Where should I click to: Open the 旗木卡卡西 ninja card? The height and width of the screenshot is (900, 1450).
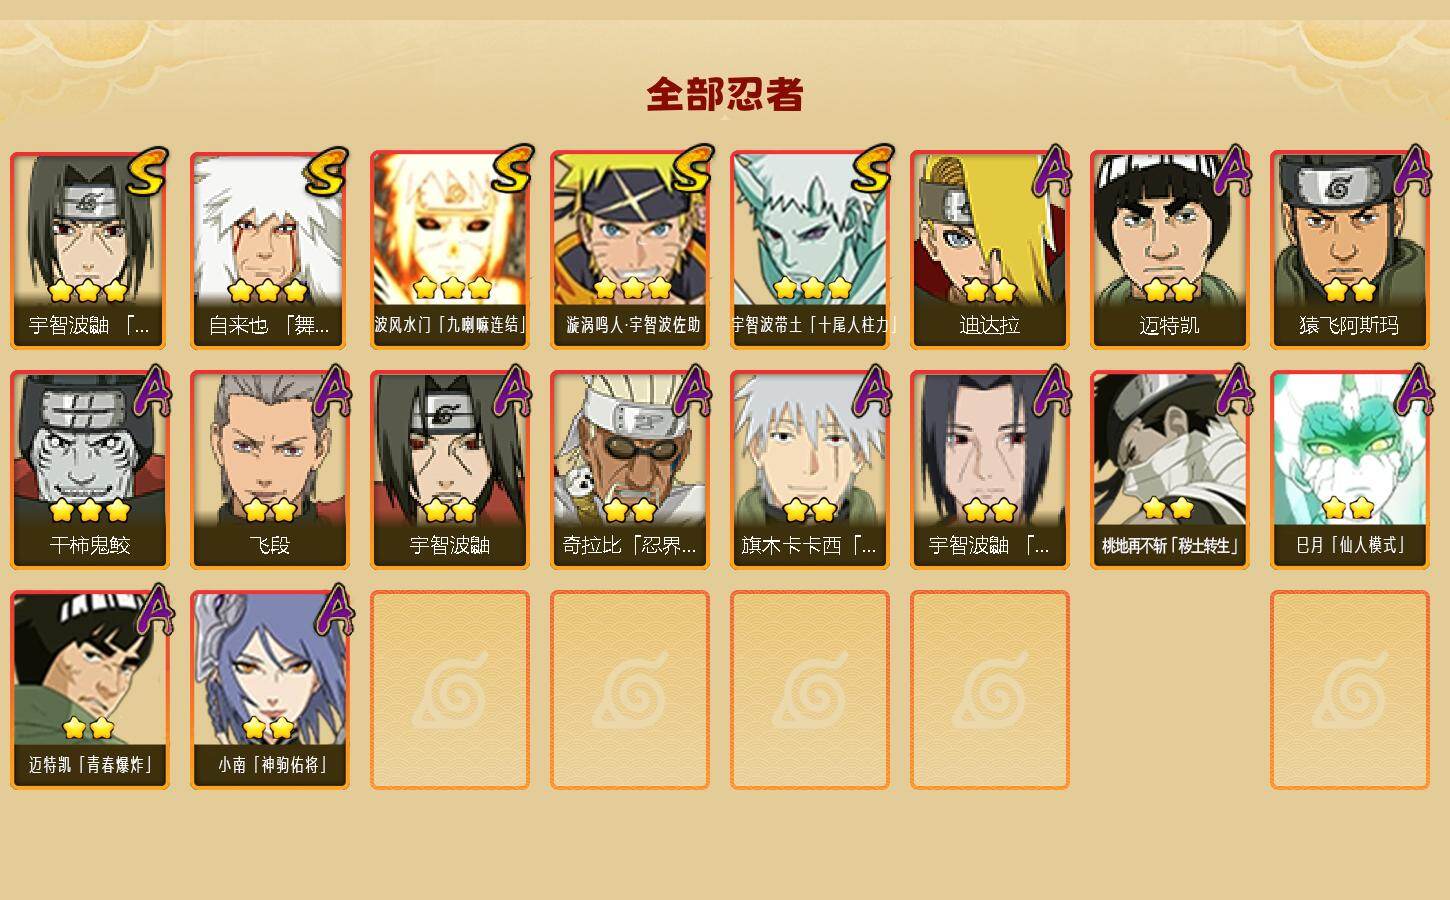pos(810,470)
